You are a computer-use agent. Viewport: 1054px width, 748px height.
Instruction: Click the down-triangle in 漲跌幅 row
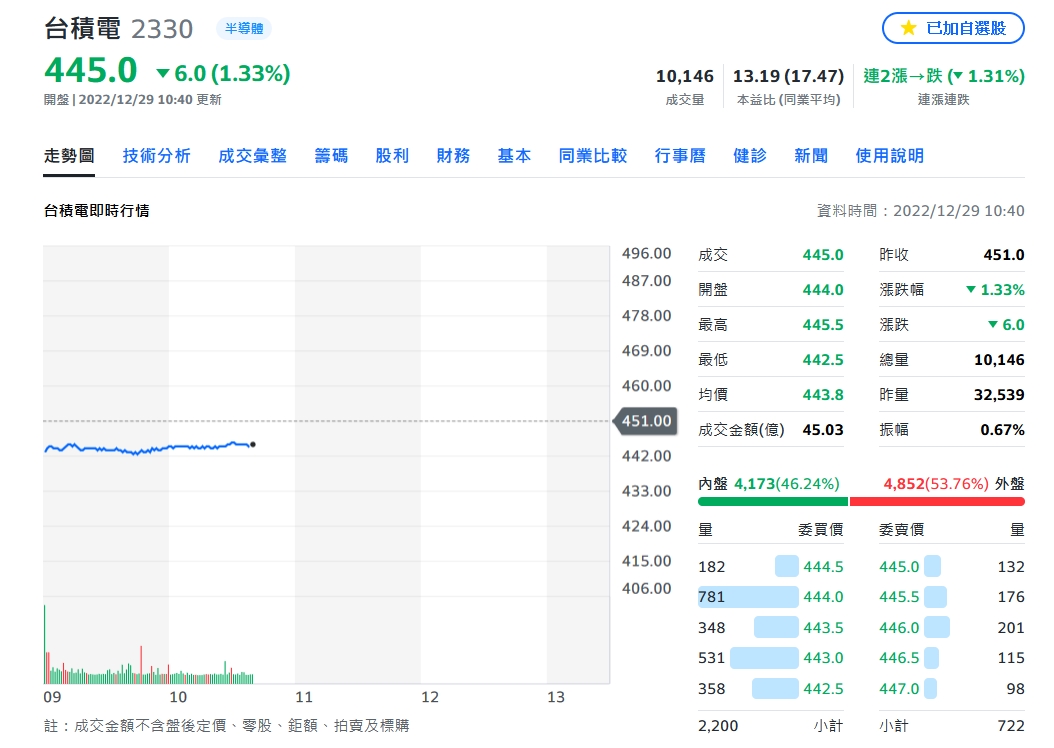tap(971, 290)
